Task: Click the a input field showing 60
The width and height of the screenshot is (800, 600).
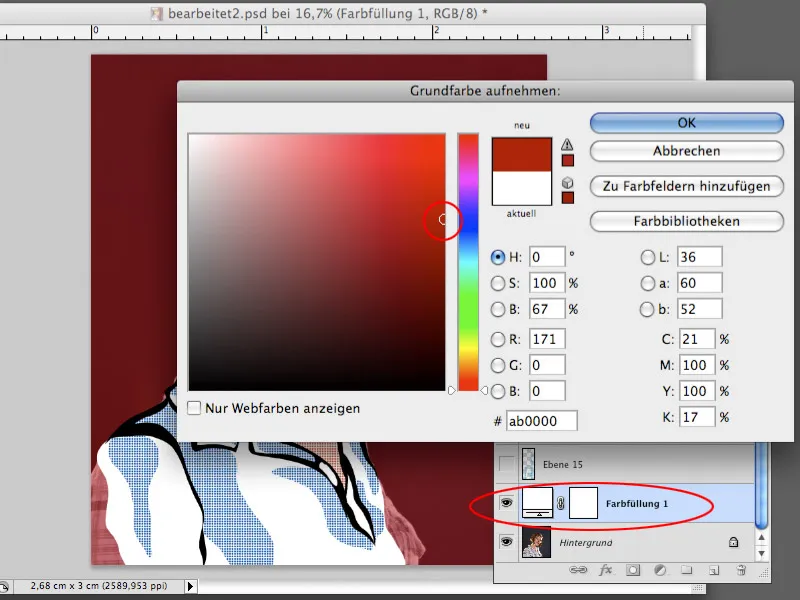Action: (x=699, y=283)
